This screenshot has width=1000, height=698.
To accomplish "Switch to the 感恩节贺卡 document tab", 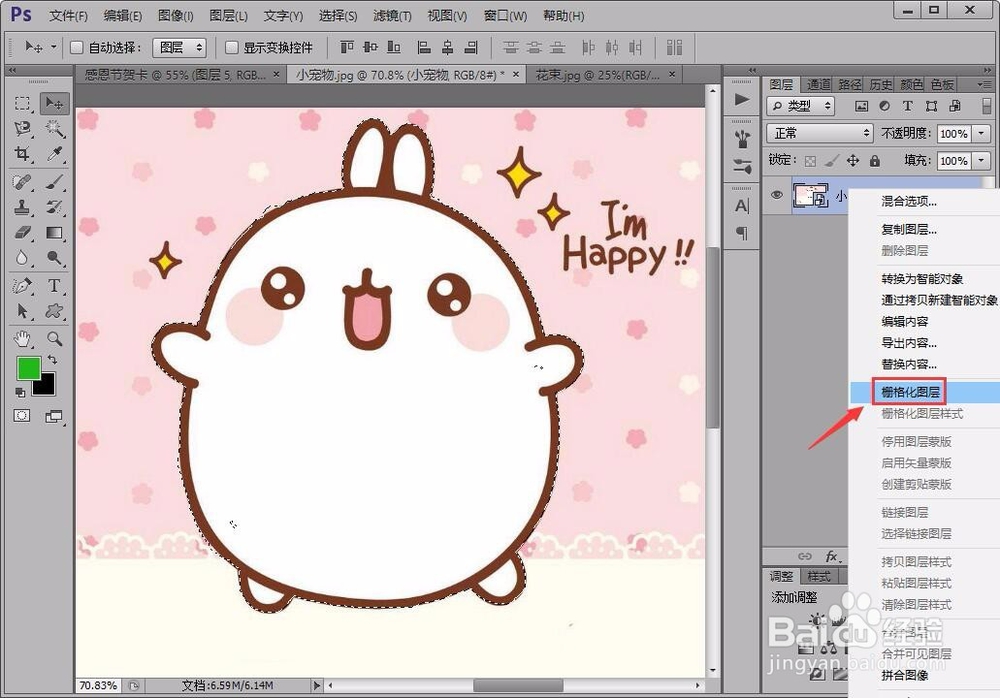I will 182,75.
